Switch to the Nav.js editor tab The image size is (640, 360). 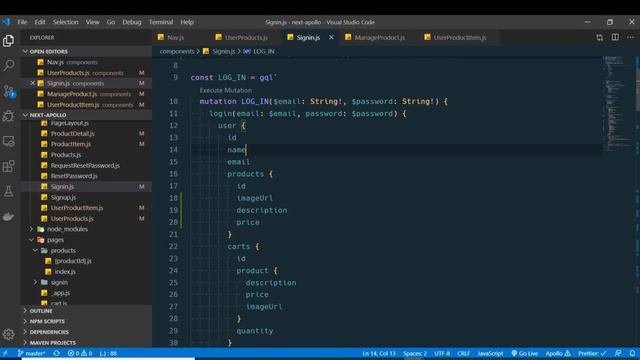[x=176, y=38]
